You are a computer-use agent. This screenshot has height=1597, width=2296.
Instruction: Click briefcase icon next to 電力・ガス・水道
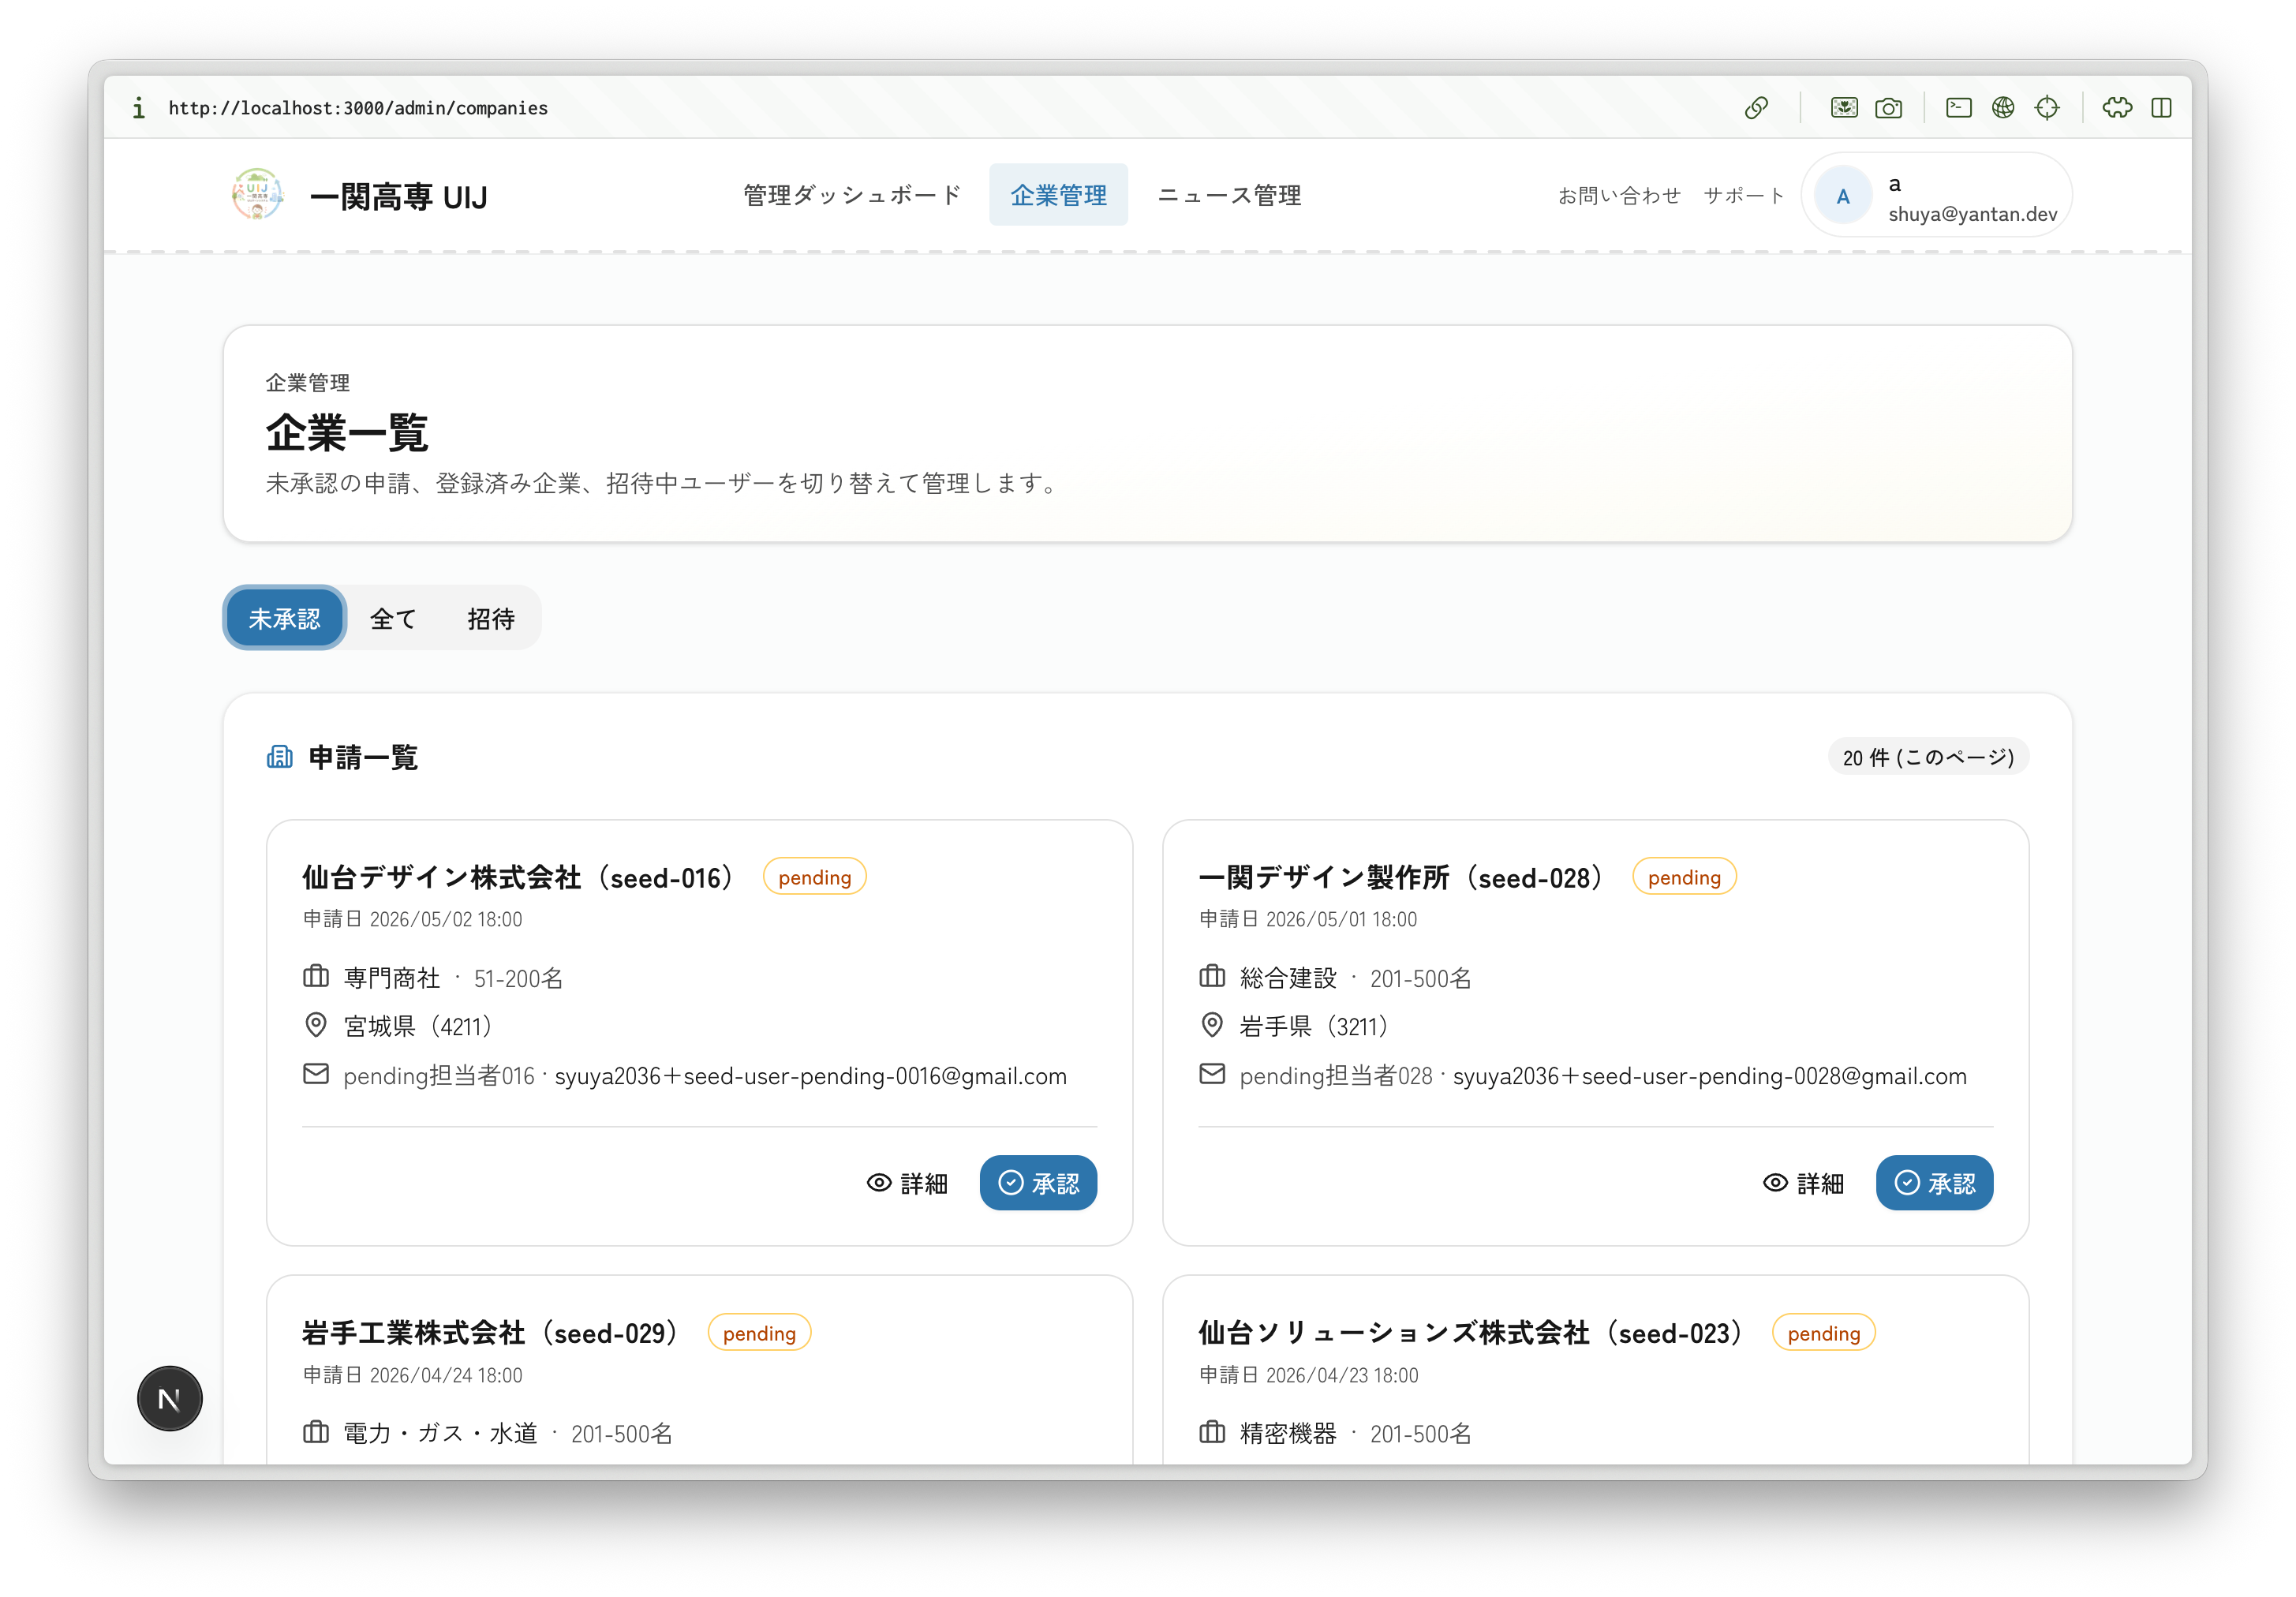click(x=316, y=1432)
